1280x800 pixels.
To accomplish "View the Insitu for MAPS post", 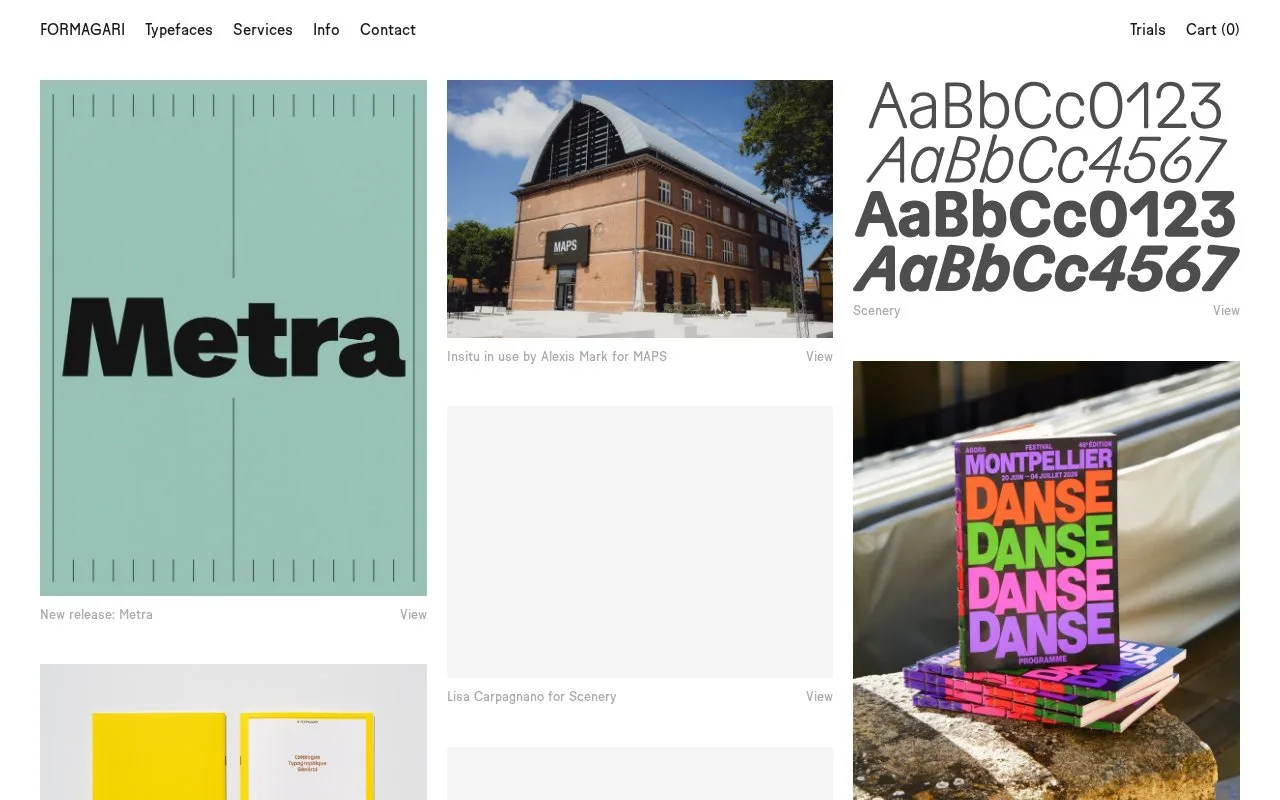I will pyautogui.click(x=819, y=357).
